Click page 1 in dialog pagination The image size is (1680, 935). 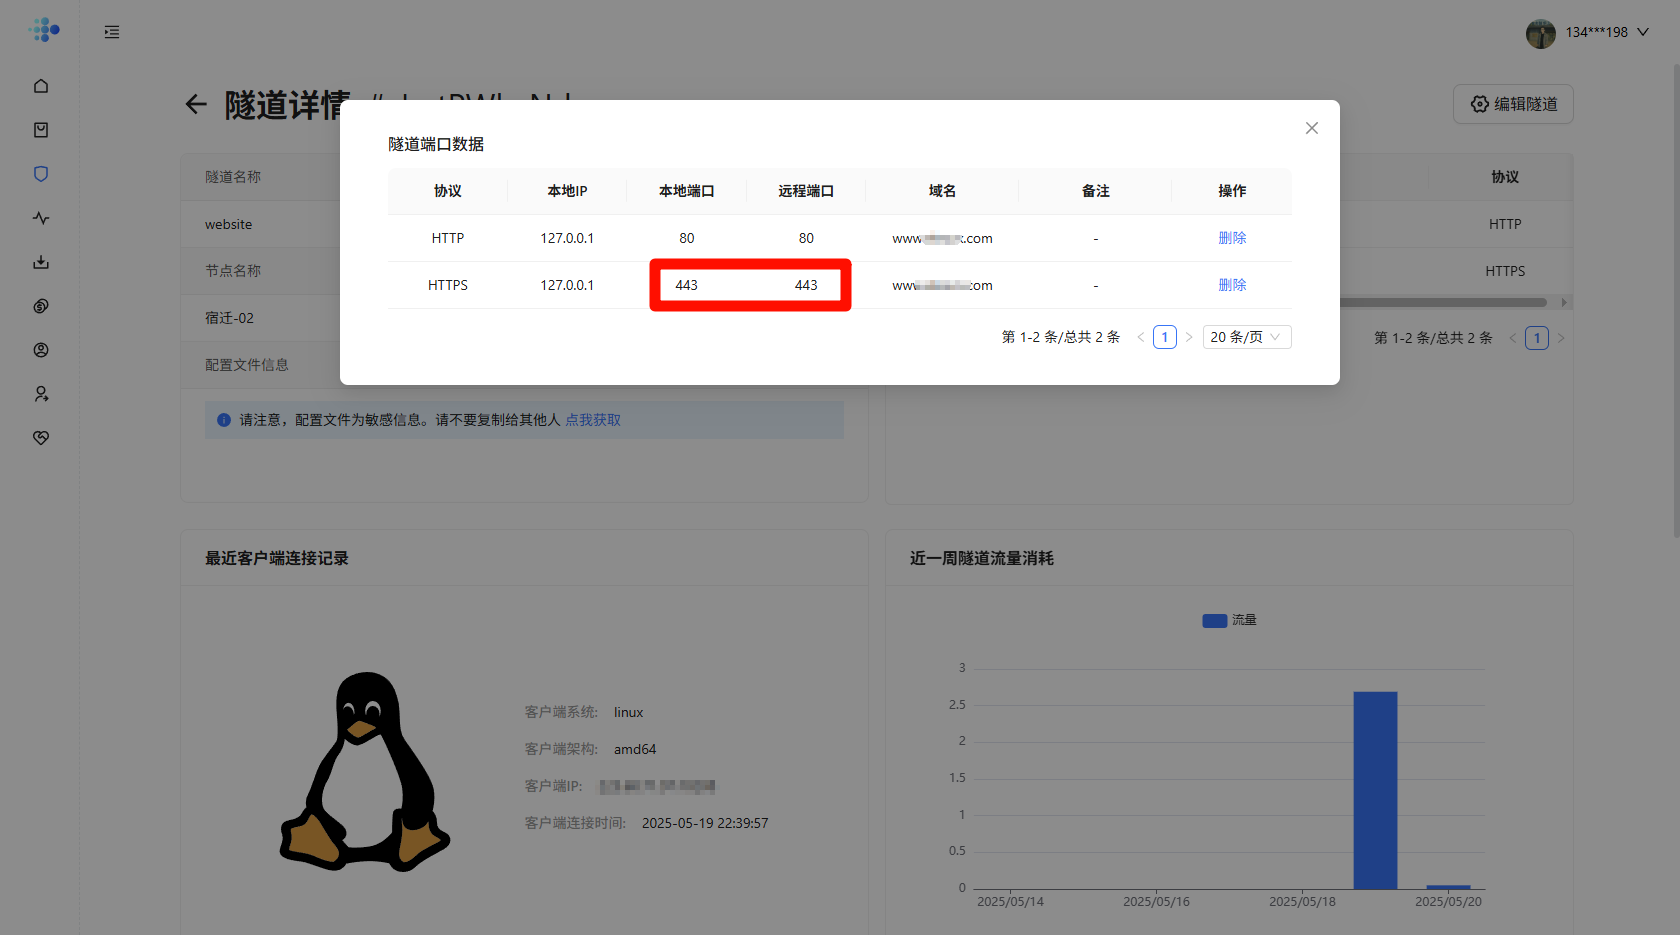coord(1164,337)
